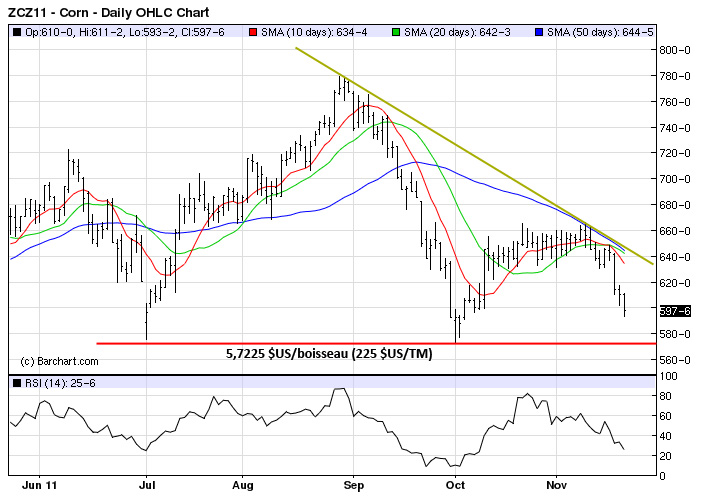The image size is (701, 501).
Task: Click the green SMA 20 days swatch
Action: [x=396, y=32]
